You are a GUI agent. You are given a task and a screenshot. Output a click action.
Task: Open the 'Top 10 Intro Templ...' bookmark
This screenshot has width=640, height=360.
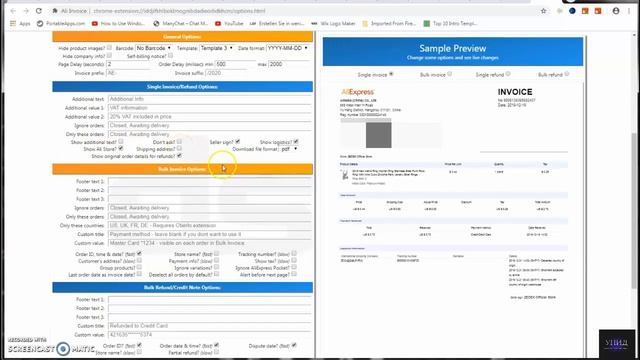point(450,24)
